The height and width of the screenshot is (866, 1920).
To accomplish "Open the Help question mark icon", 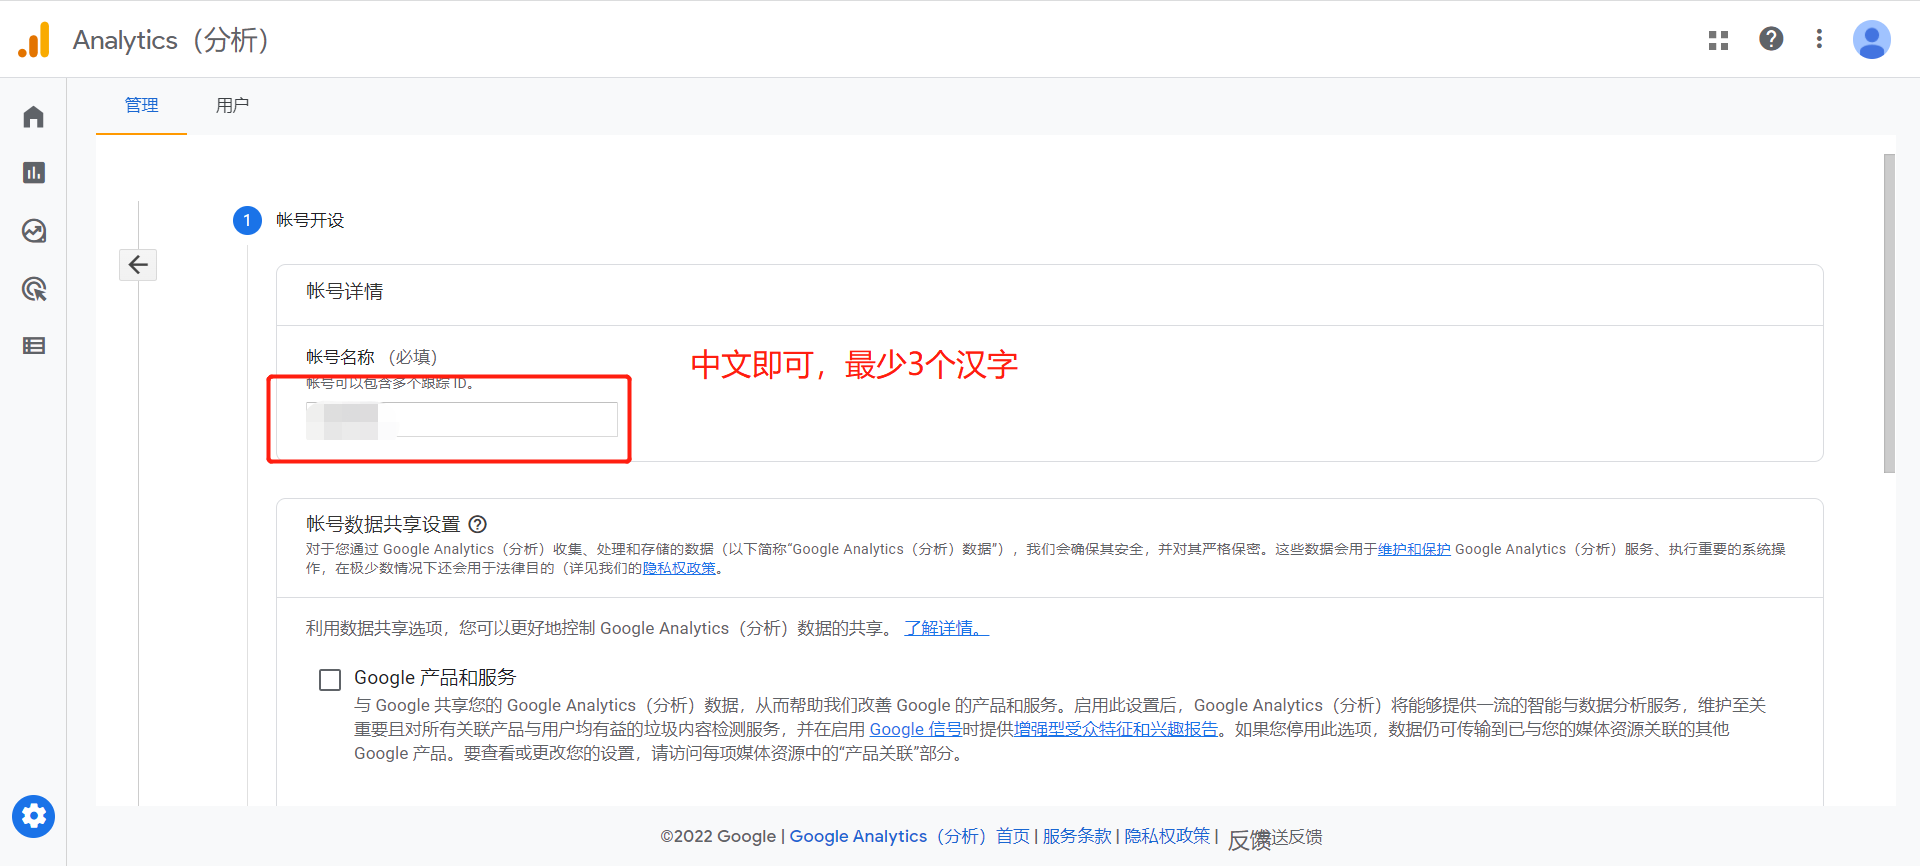I will (x=1771, y=39).
